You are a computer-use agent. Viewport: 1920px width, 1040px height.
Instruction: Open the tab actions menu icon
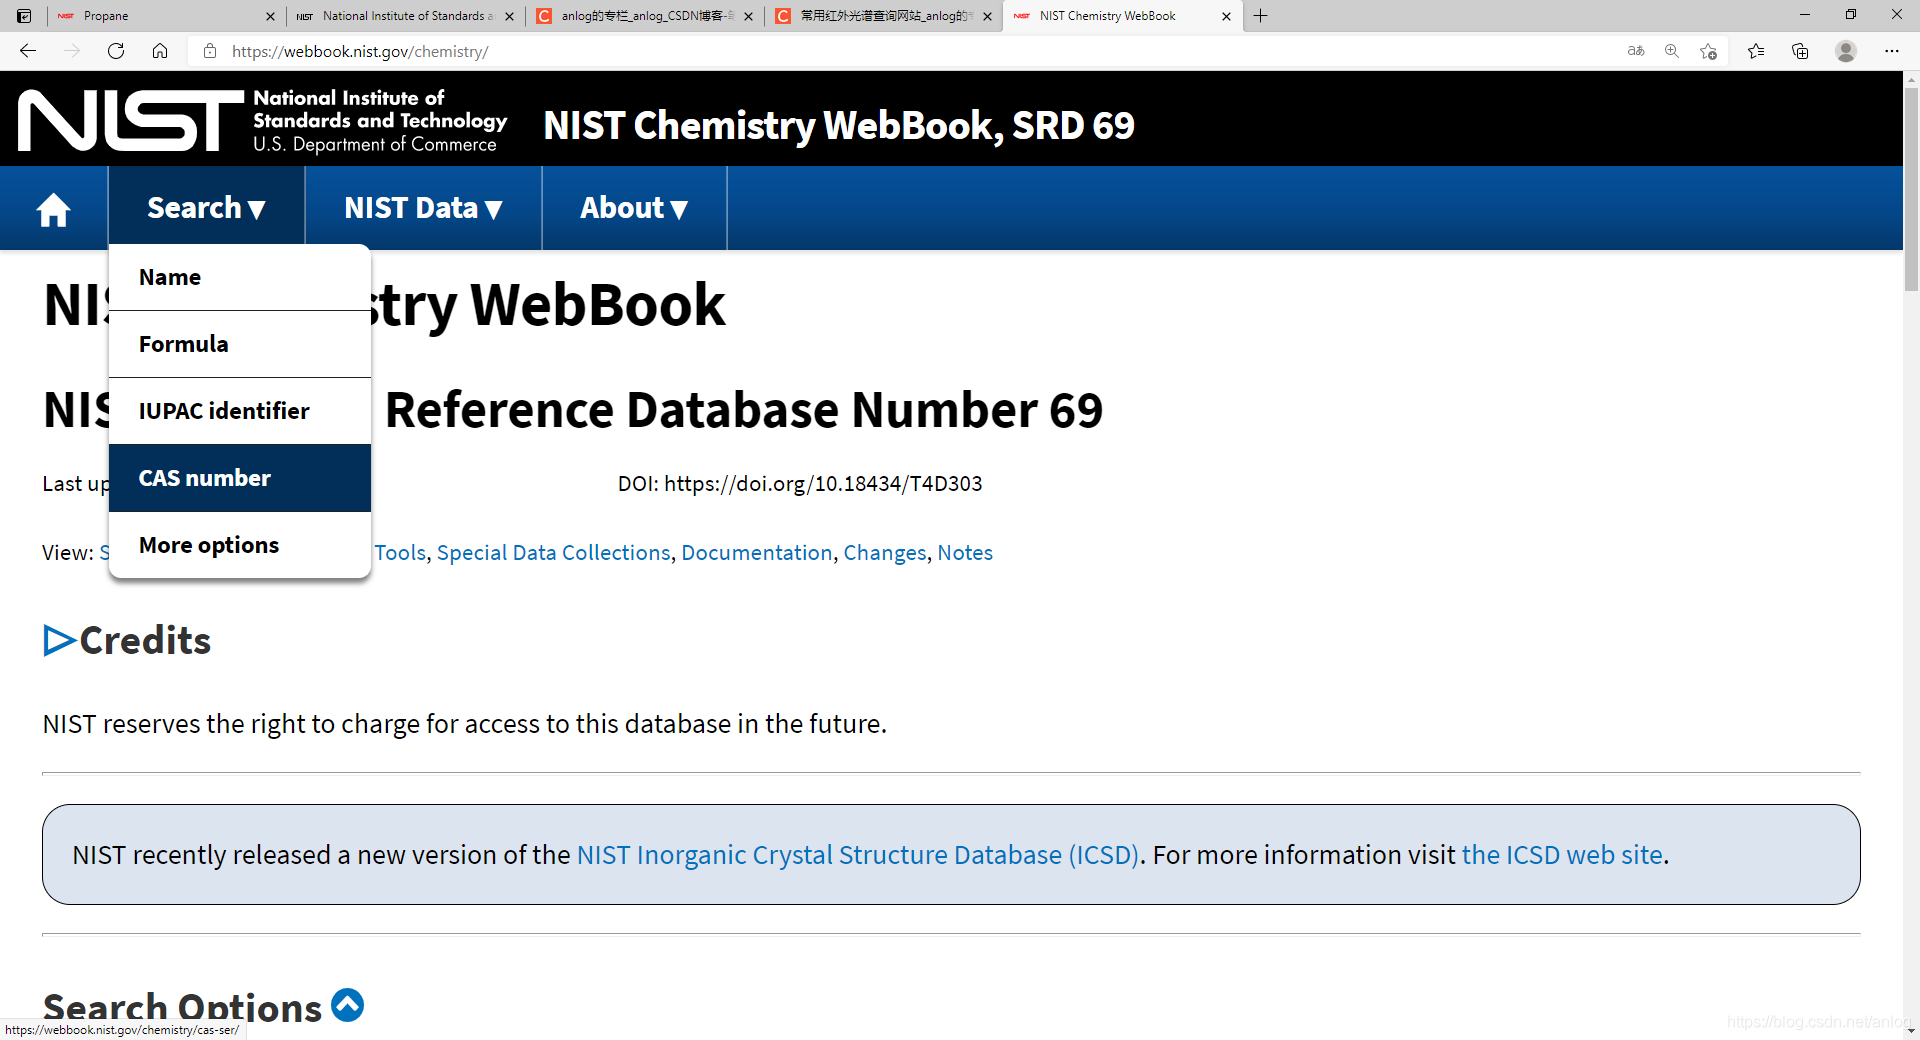click(x=24, y=16)
